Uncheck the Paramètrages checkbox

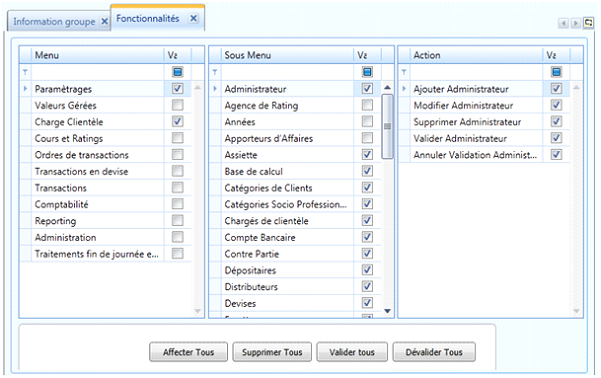pyautogui.click(x=177, y=89)
